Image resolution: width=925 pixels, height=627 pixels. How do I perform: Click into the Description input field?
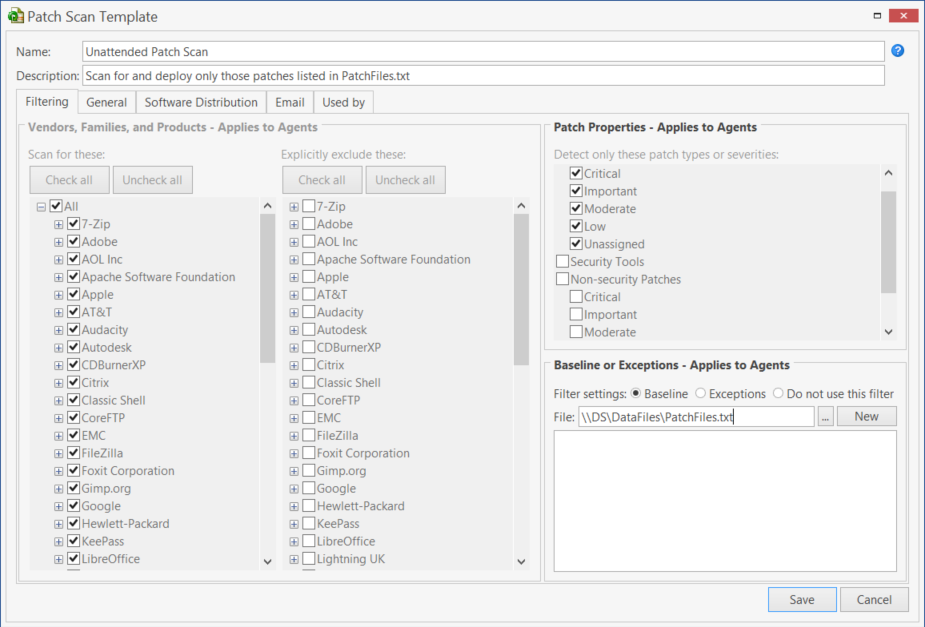[483, 75]
